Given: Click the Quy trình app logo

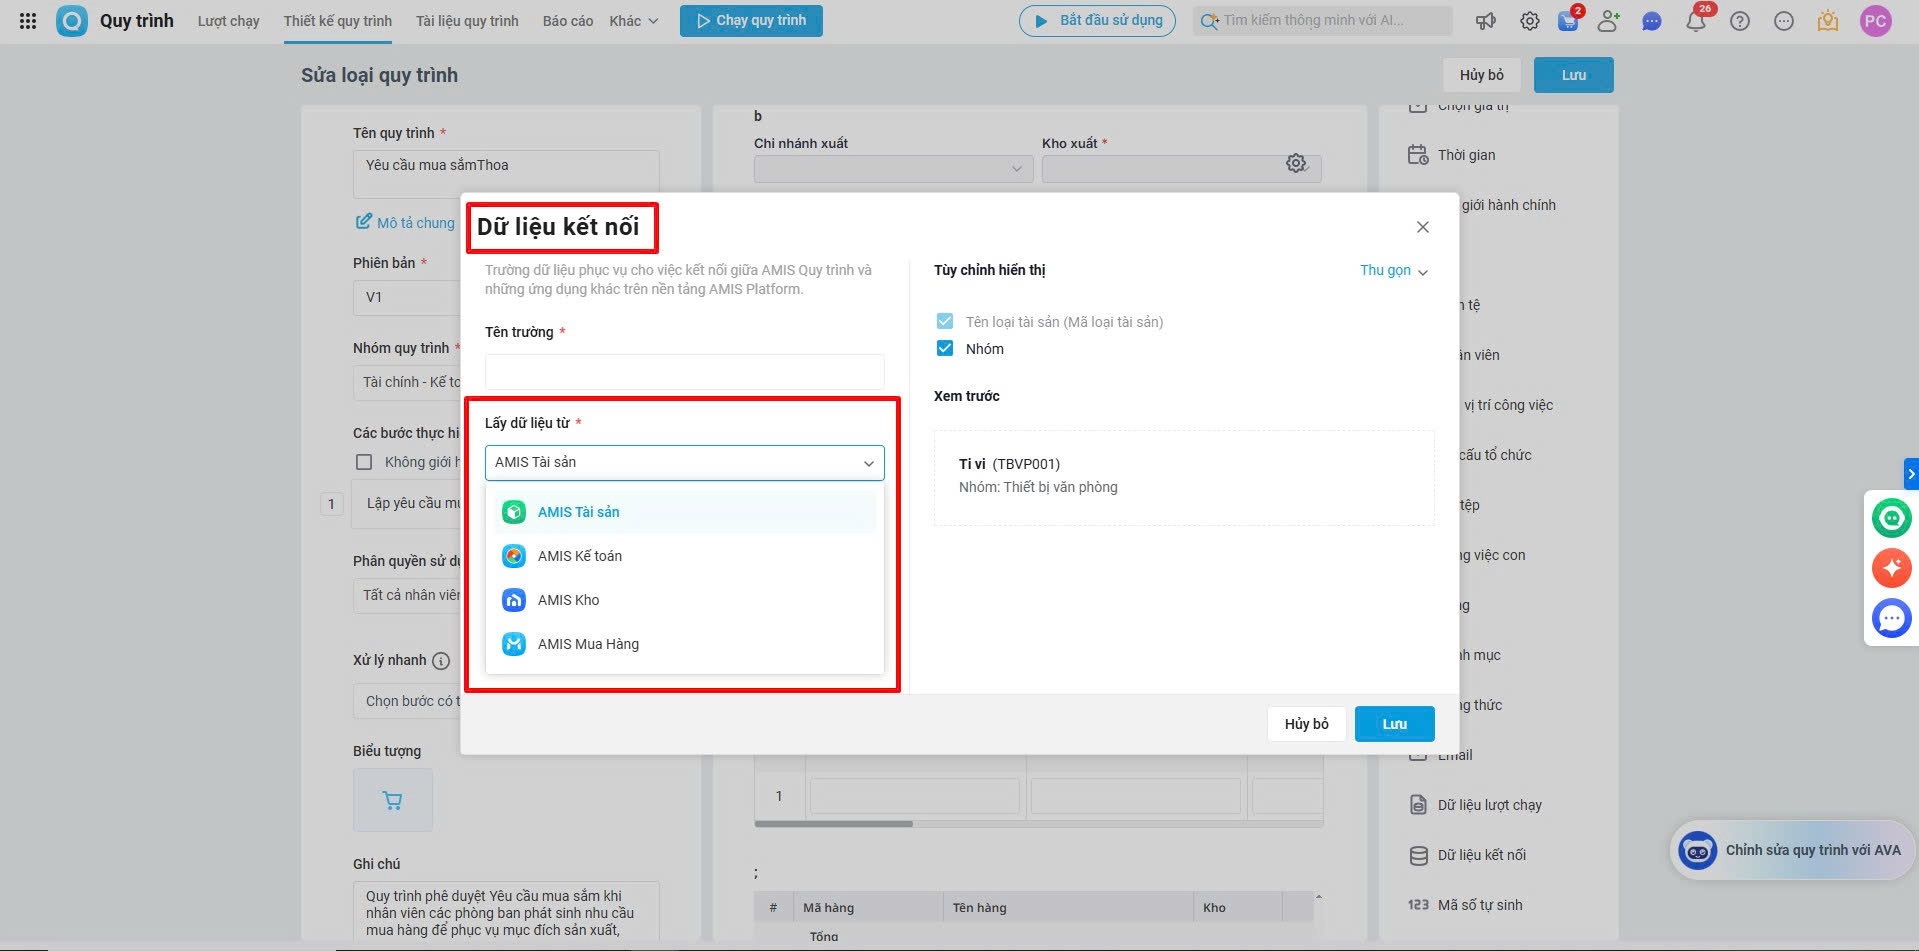Looking at the screenshot, I should [71, 21].
